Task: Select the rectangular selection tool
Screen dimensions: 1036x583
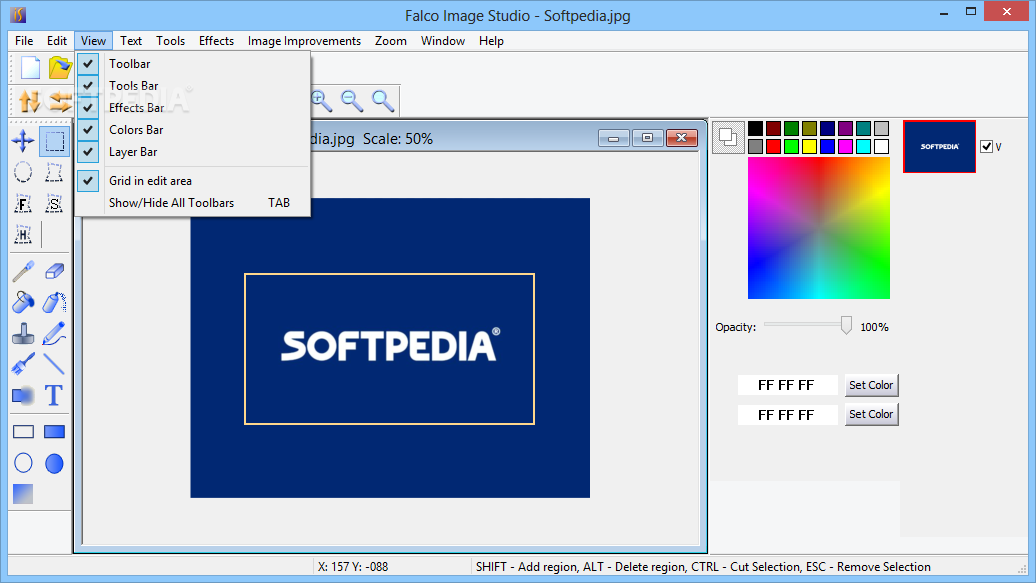Action: click(54, 141)
